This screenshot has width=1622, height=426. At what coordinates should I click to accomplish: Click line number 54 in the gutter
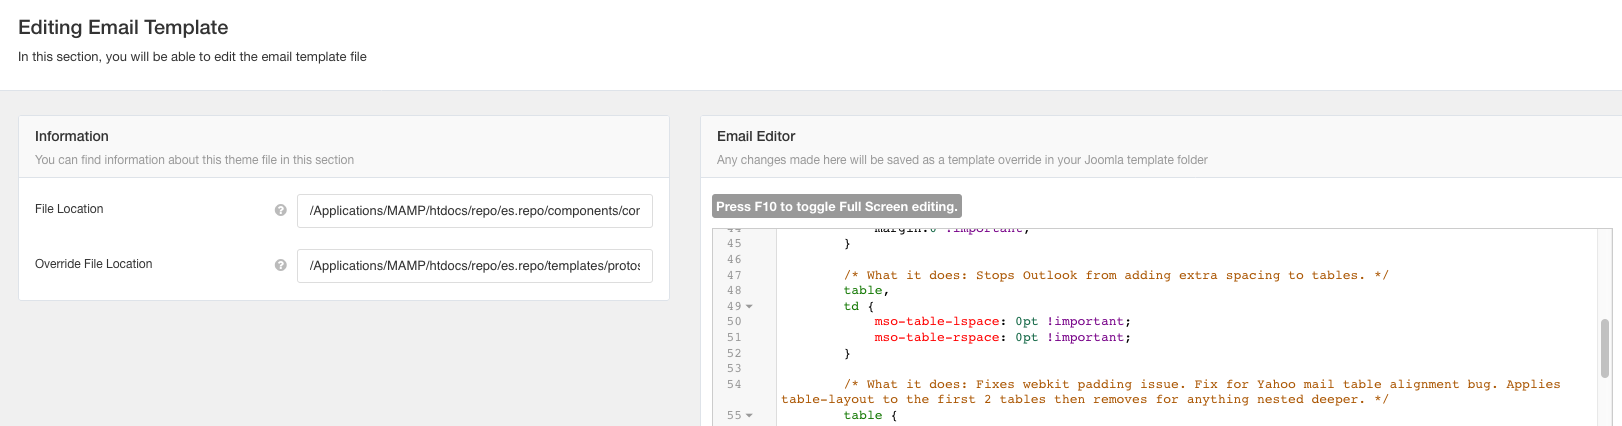(x=734, y=384)
